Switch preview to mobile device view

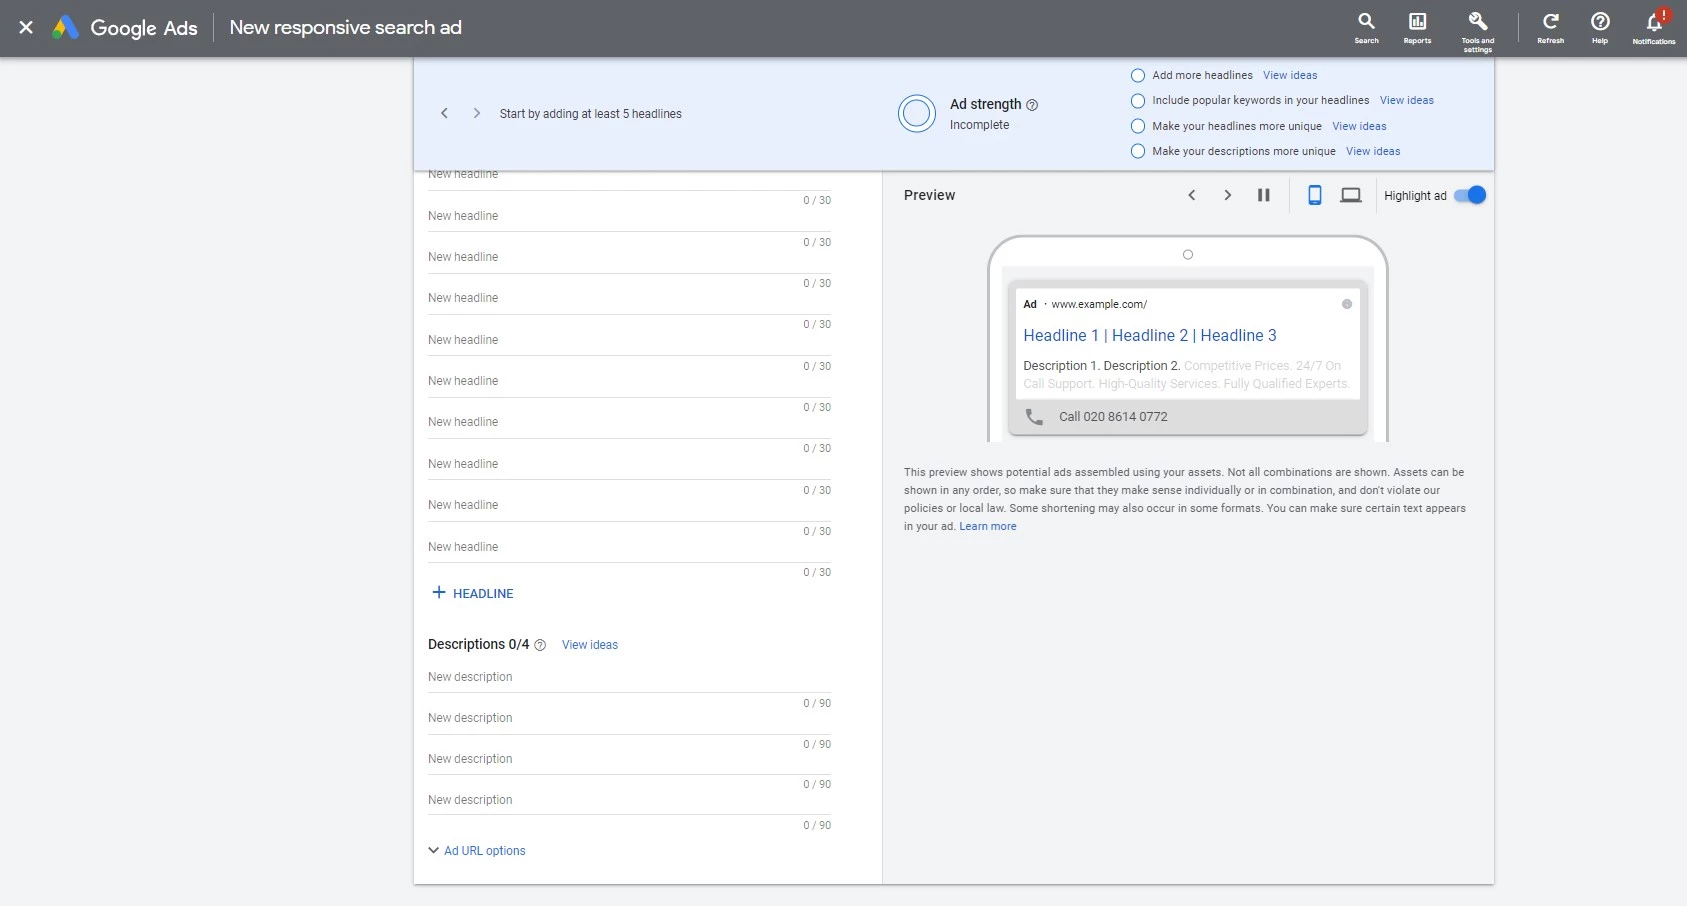[1315, 195]
